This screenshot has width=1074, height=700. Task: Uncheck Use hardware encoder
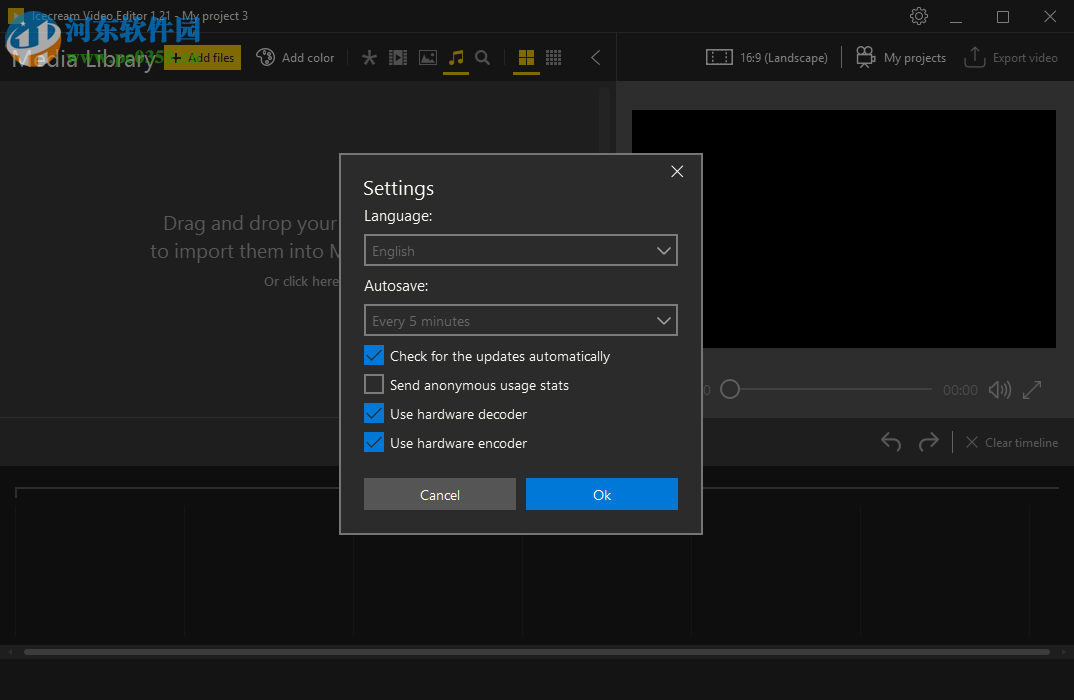coord(374,442)
